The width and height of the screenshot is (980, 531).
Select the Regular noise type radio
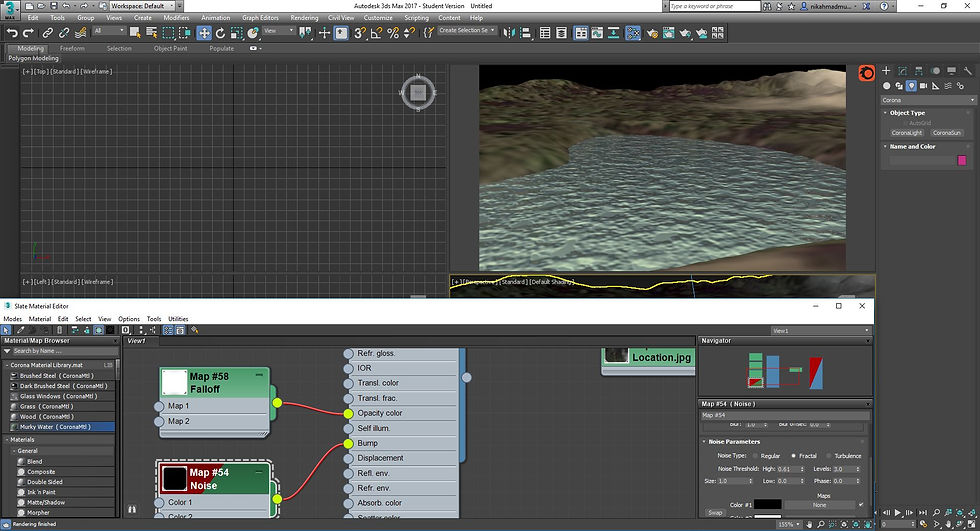coord(756,456)
